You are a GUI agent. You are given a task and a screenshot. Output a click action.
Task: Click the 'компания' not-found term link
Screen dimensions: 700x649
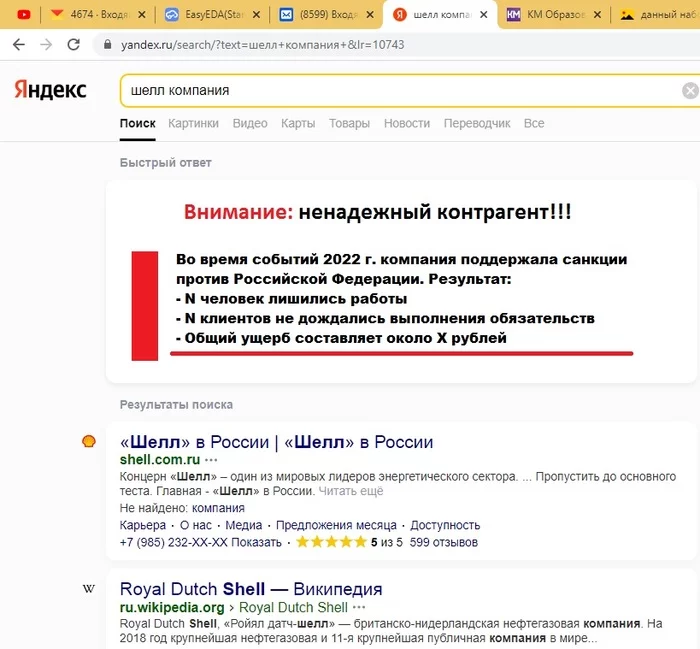point(218,508)
